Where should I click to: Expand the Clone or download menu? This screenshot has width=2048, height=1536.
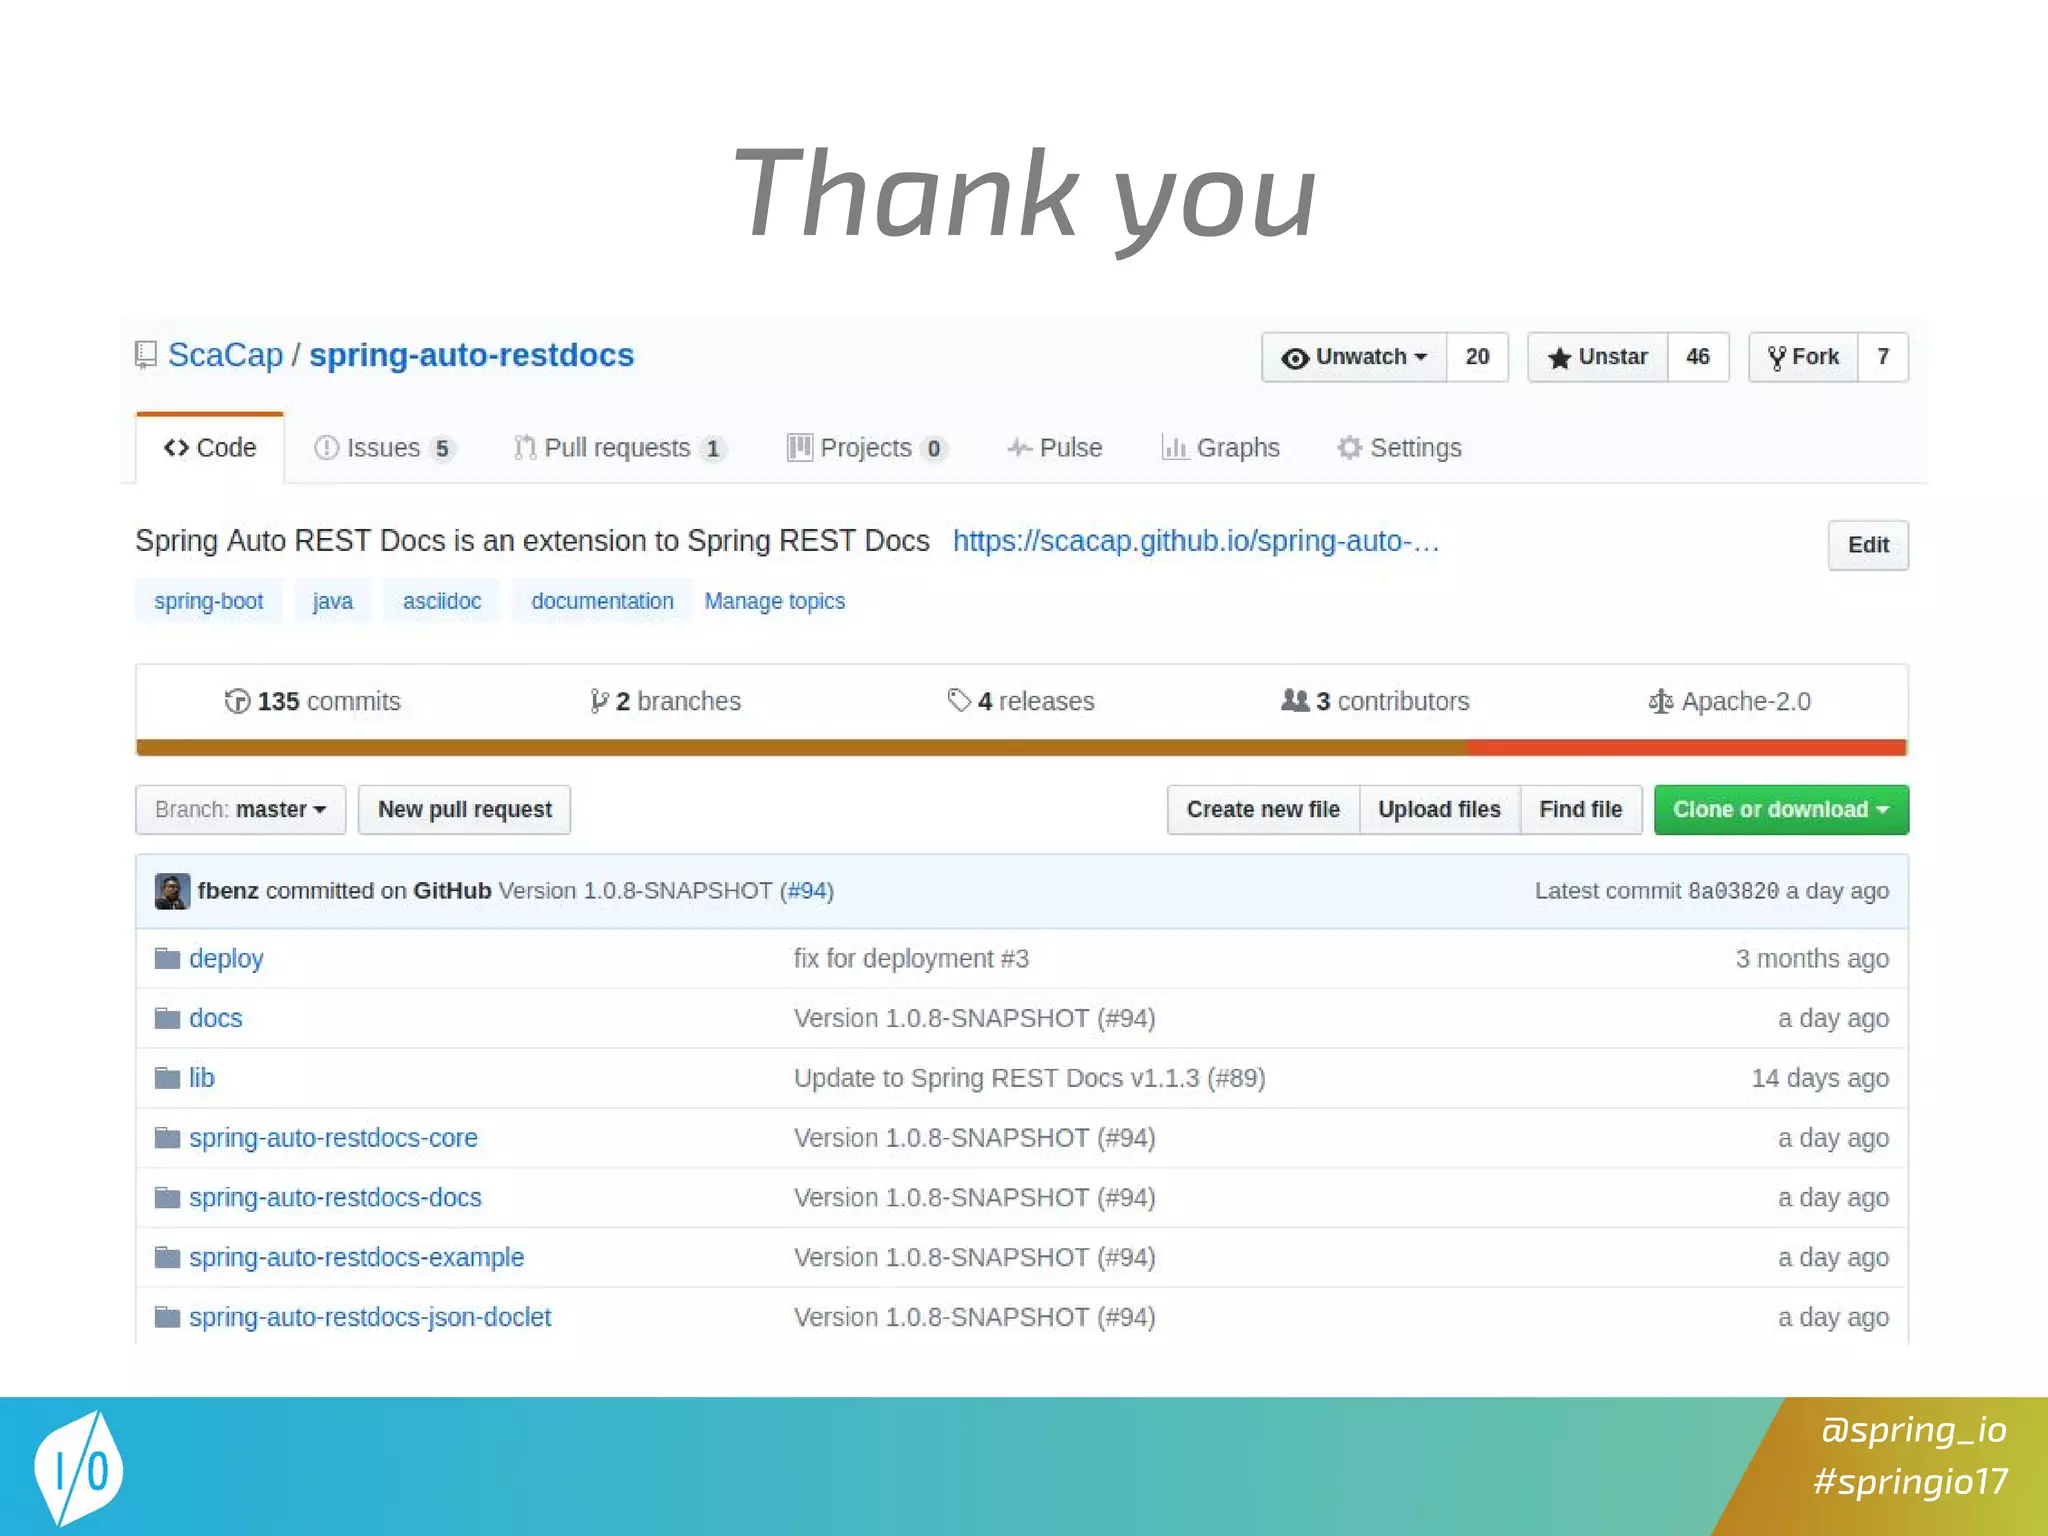click(1780, 809)
